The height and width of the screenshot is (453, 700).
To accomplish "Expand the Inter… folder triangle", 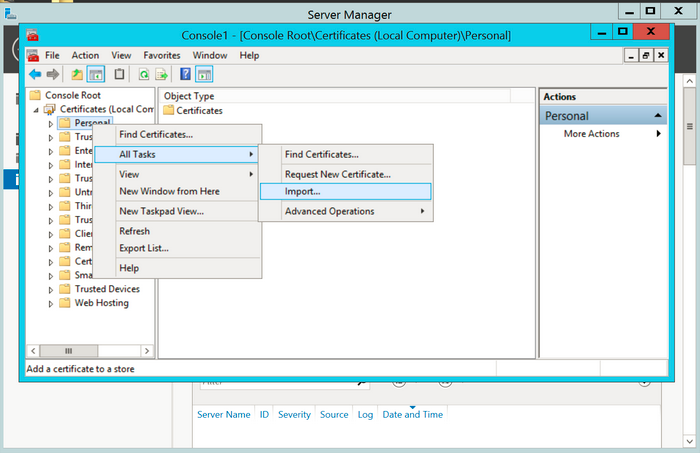I will click(50, 165).
